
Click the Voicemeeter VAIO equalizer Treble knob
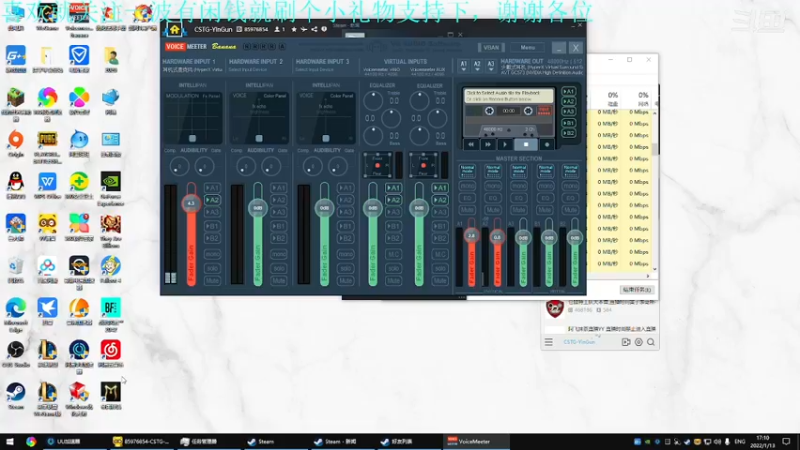click(373, 101)
